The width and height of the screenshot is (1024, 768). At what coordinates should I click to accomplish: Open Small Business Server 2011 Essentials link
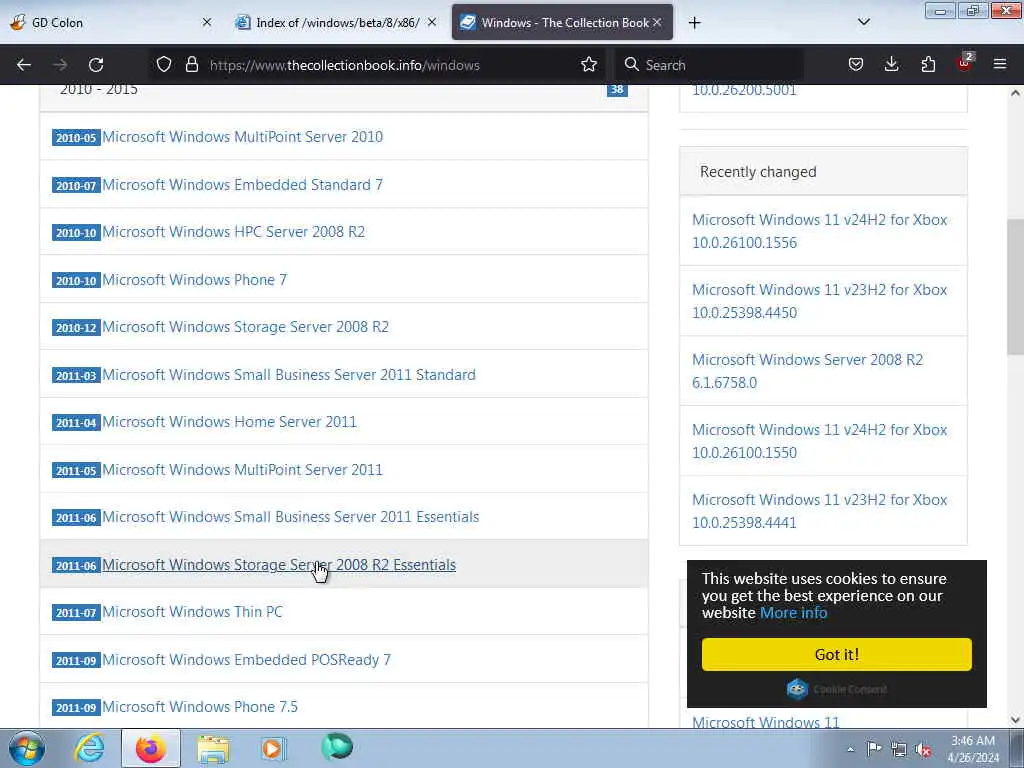coord(291,517)
